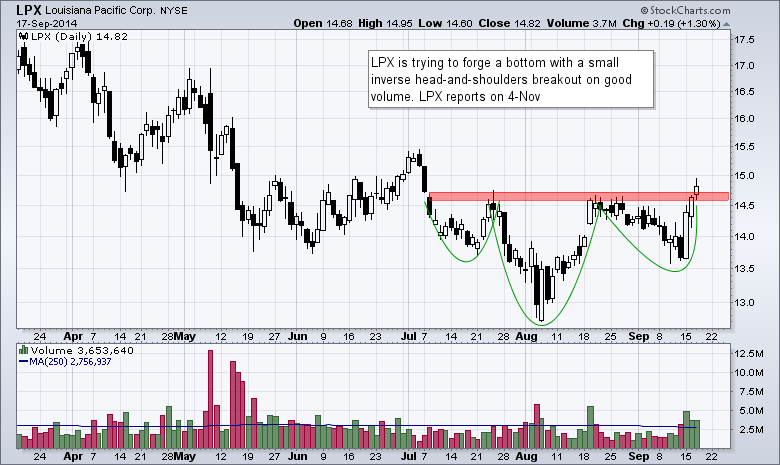Click the Open 14.68 value
The height and width of the screenshot is (465, 780).
click(323, 23)
